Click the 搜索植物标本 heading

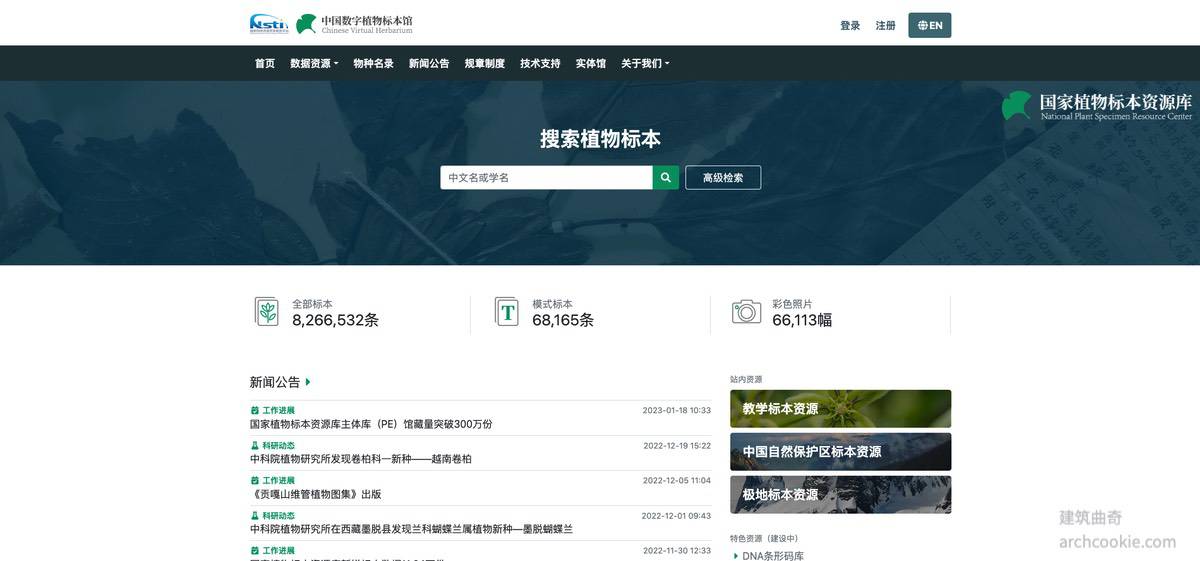tap(600, 139)
